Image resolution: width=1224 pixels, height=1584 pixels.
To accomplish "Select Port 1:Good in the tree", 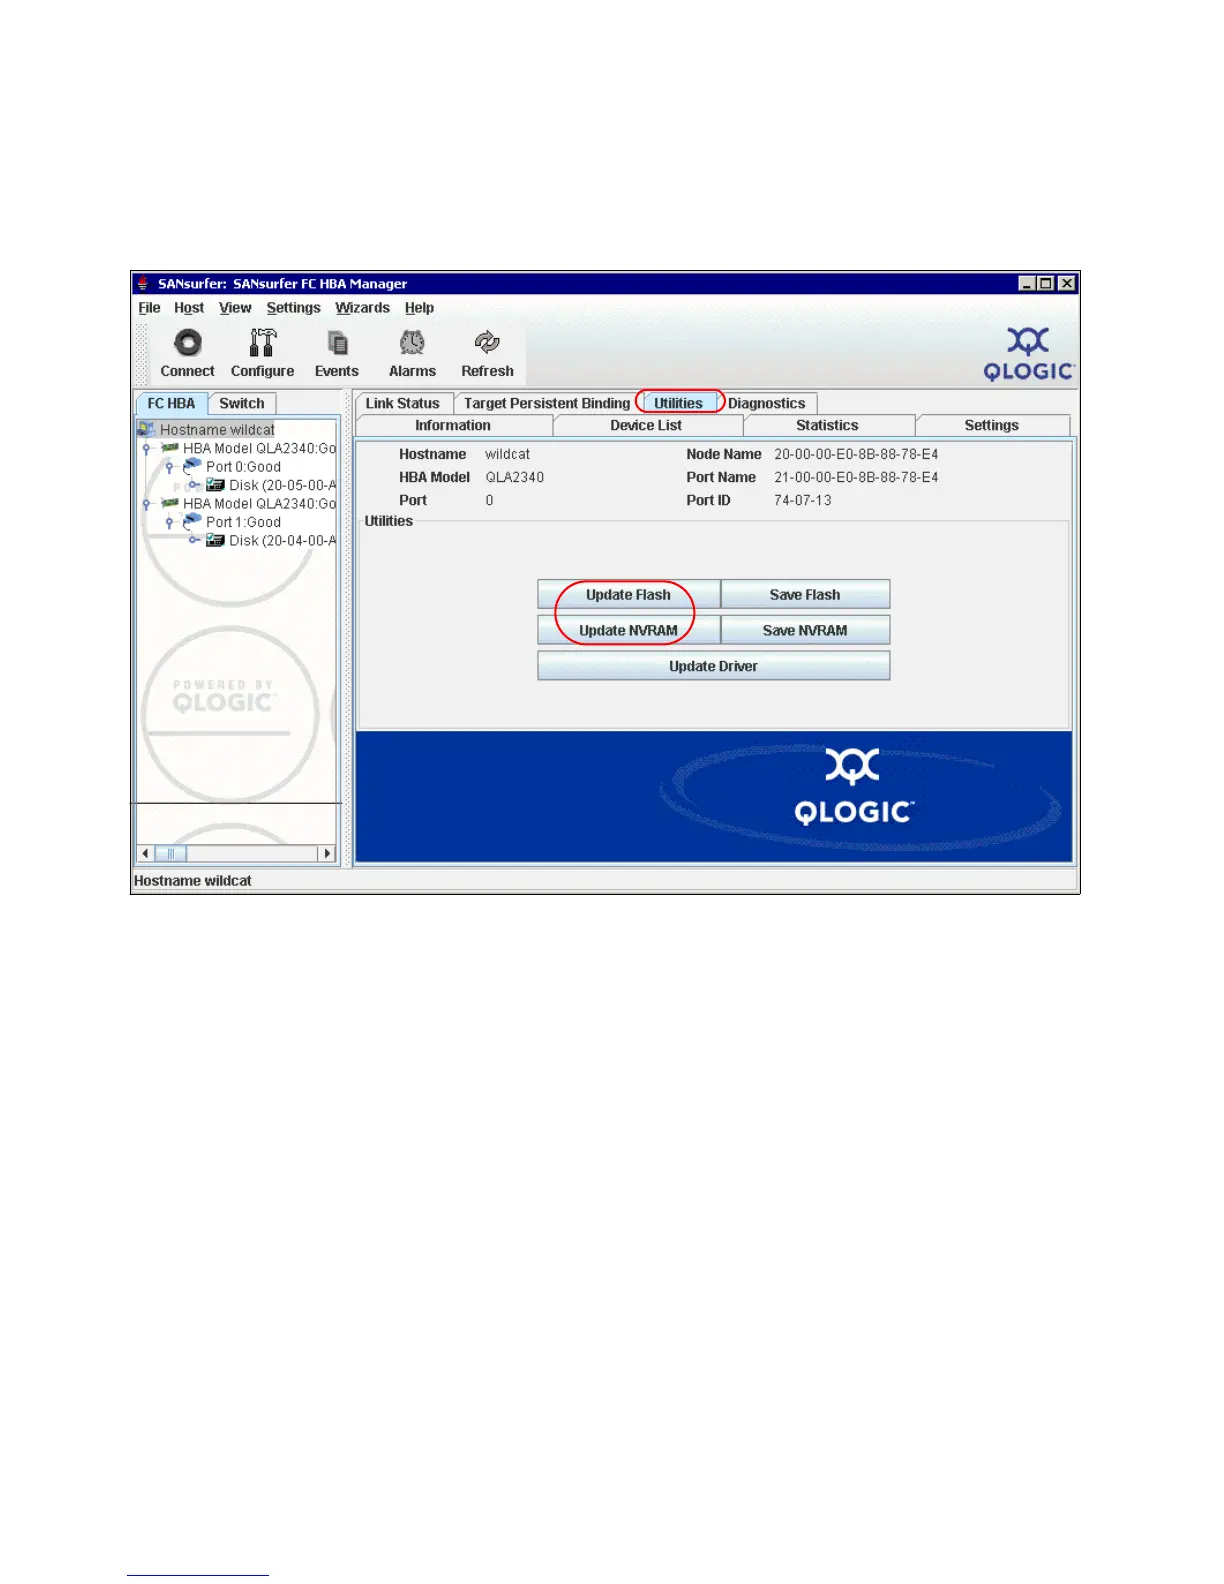I will pos(243,522).
